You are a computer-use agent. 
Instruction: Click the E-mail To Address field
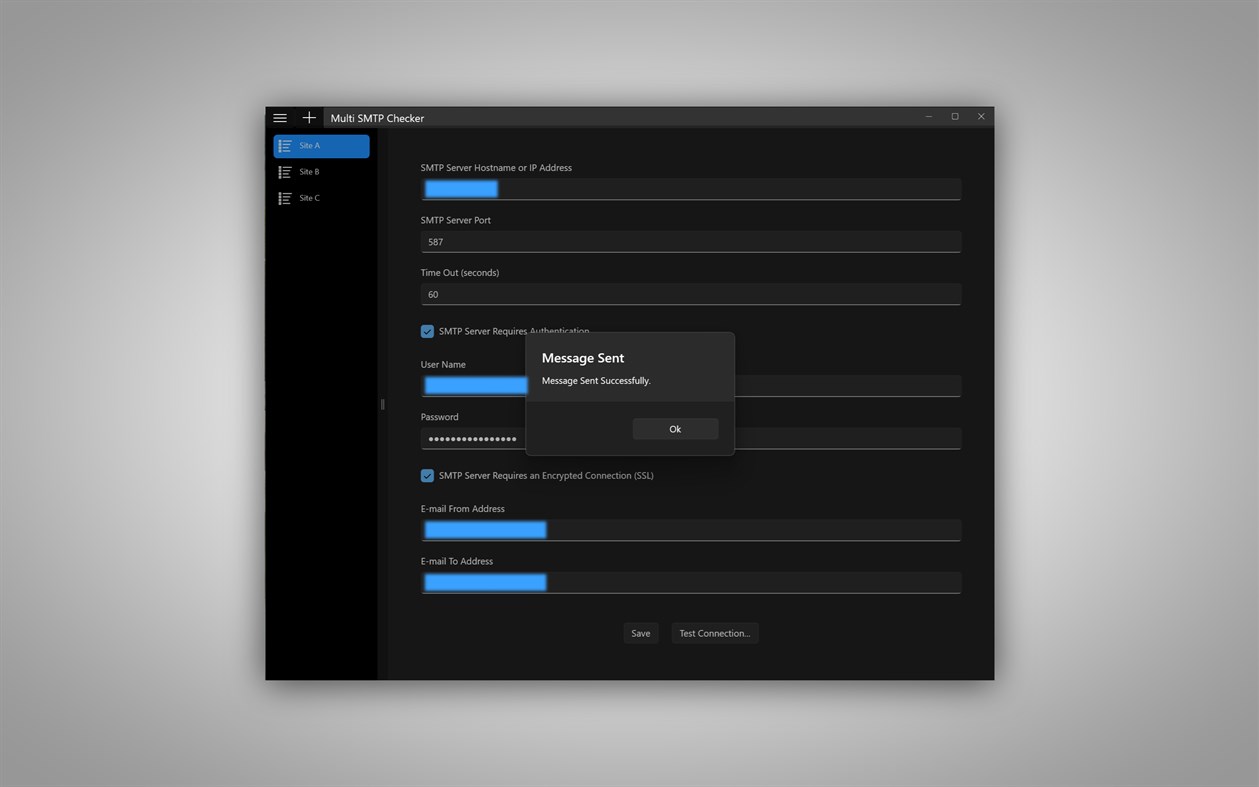690,581
